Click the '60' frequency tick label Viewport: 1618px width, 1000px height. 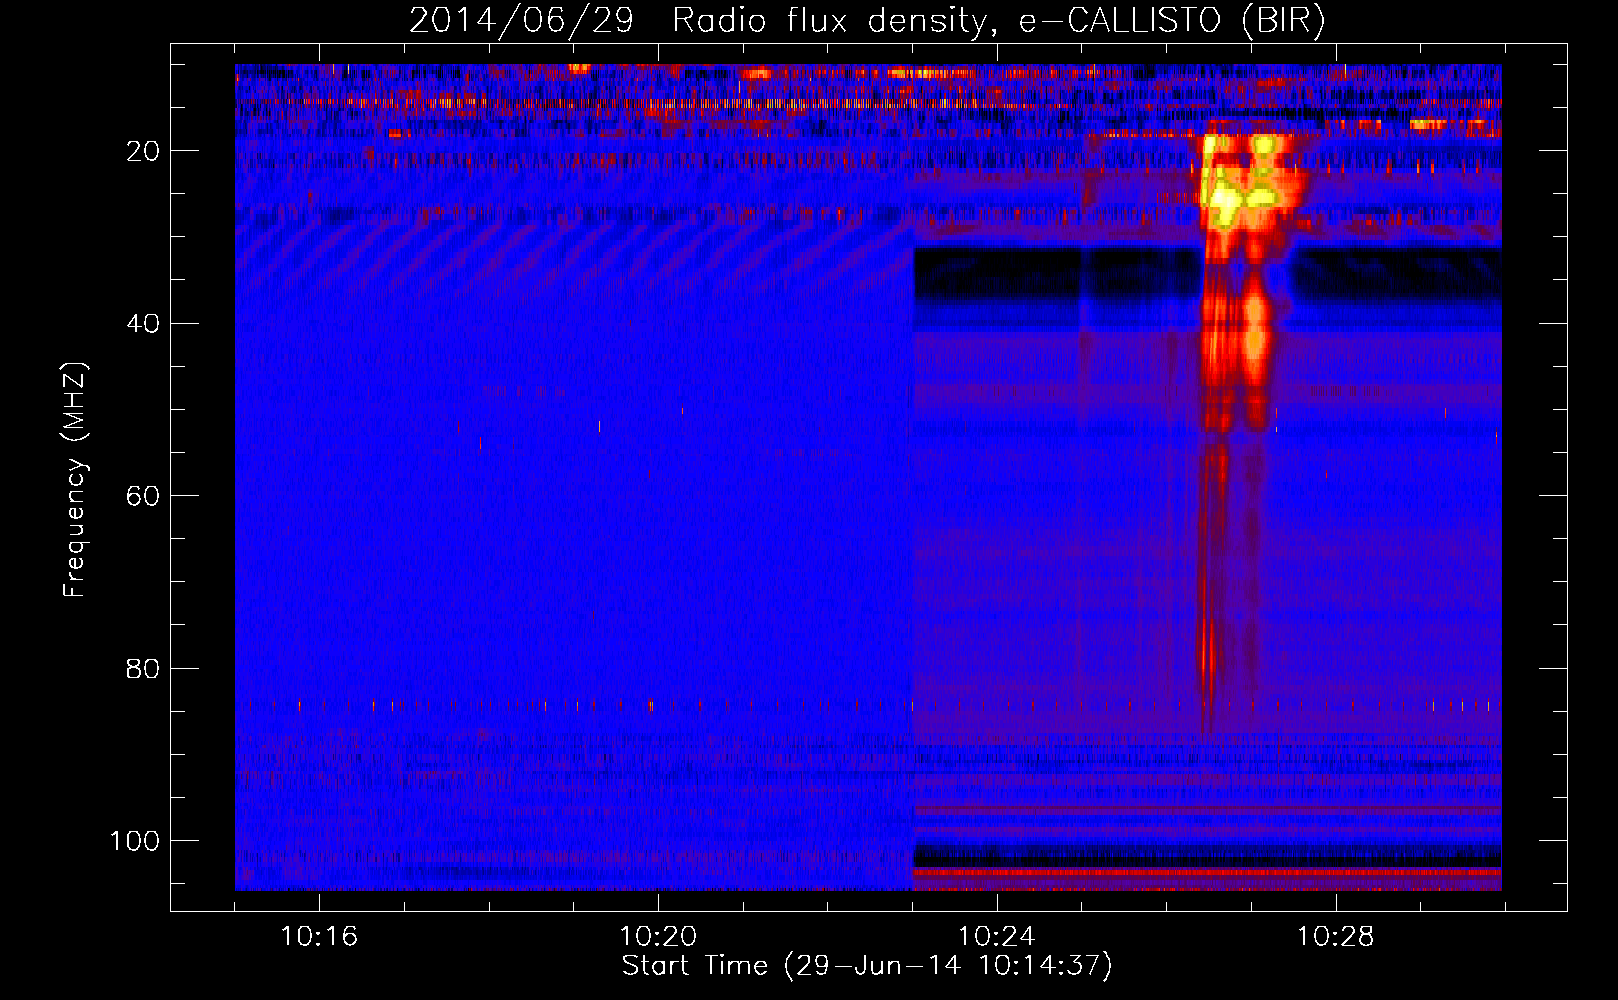click(143, 496)
